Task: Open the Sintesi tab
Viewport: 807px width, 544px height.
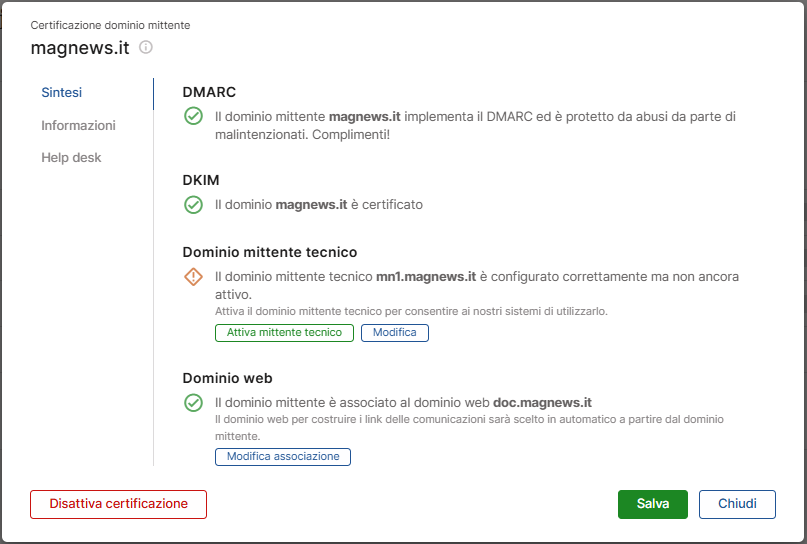Action: (62, 93)
